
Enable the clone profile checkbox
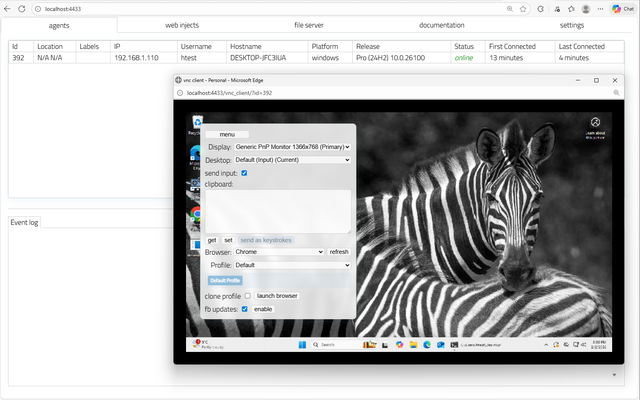tap(248, 296)
